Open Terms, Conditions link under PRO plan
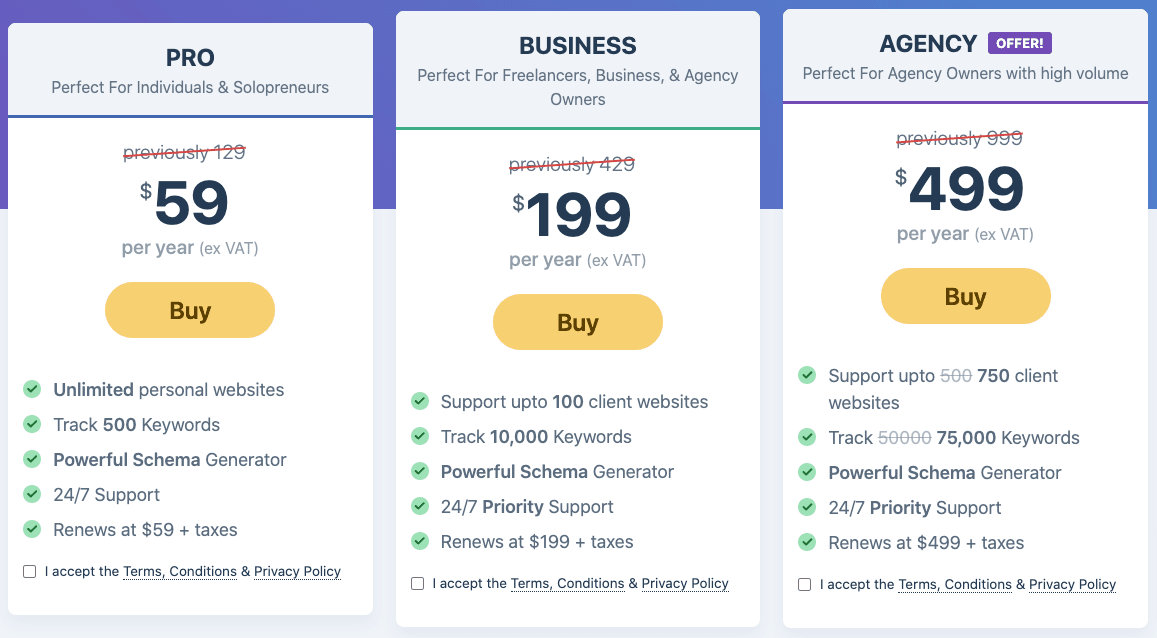This screenshot has height=638, width=1157. pyautogui.click(x=180, y=572)
